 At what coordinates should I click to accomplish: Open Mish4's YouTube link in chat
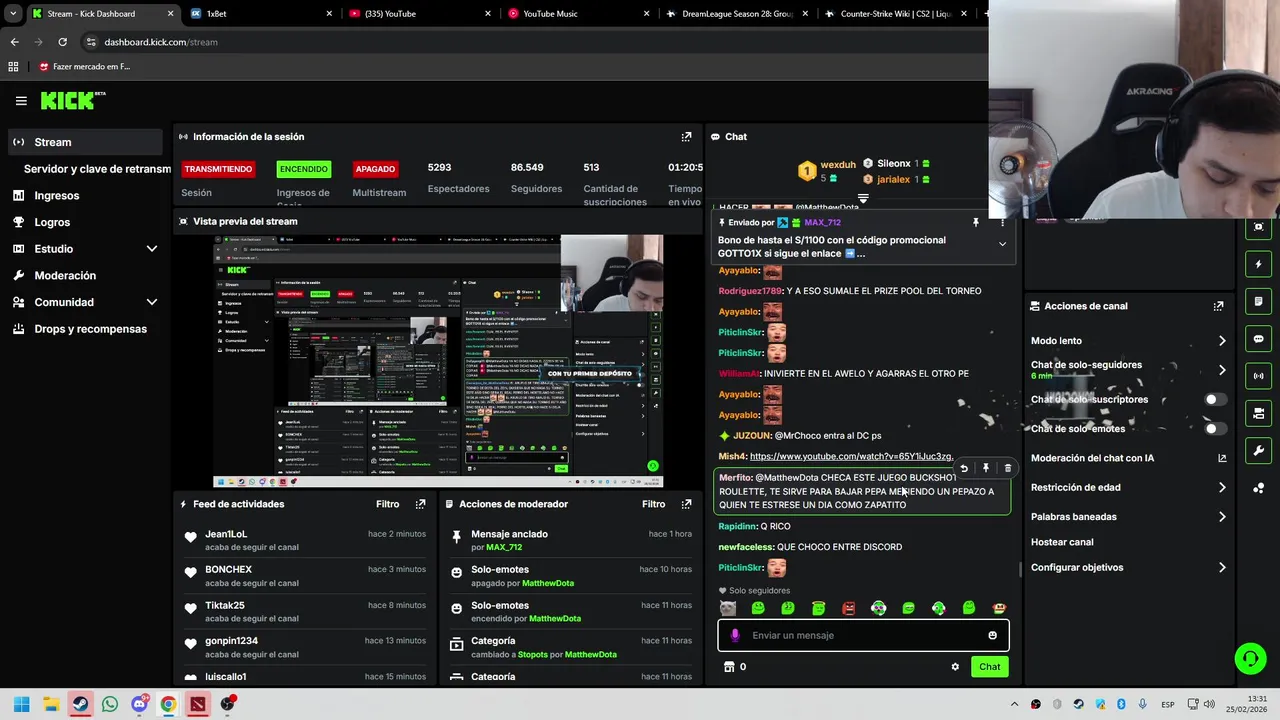tap(851, 456)
